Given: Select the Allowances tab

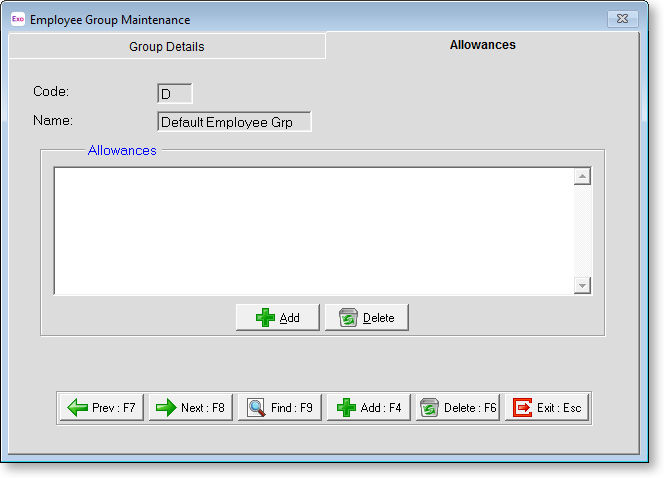Looking at the screenshot, I should (x=483, y=45).
